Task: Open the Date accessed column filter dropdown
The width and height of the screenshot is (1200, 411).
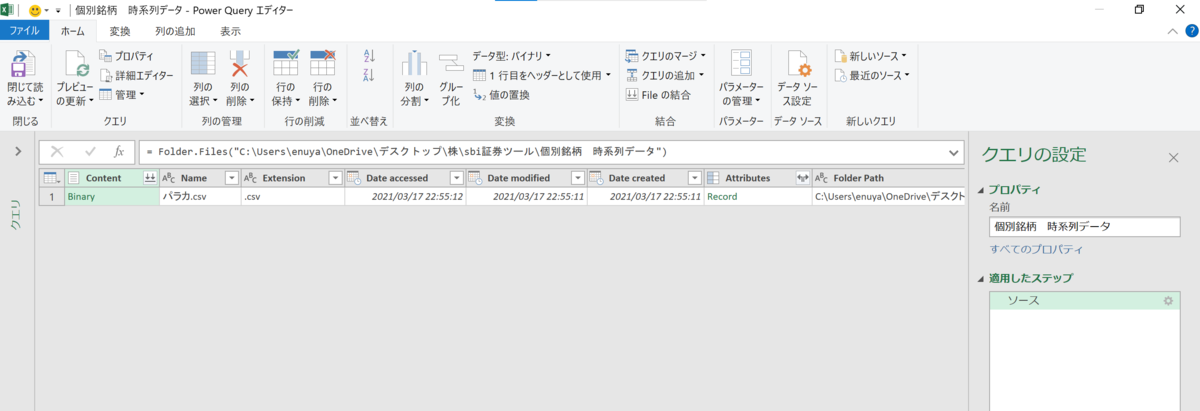Action: (457, 178)
